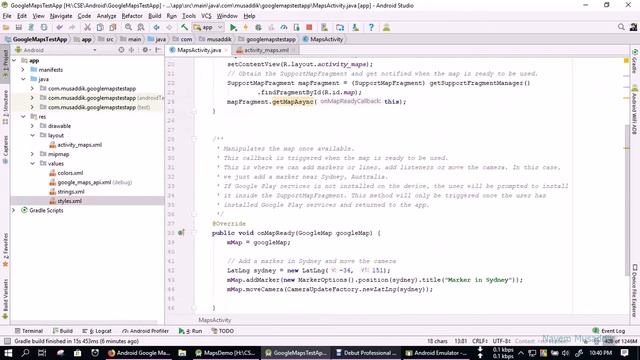Click the red Stop icon
This screenshot has width=640, height=360.
[309, 27]
